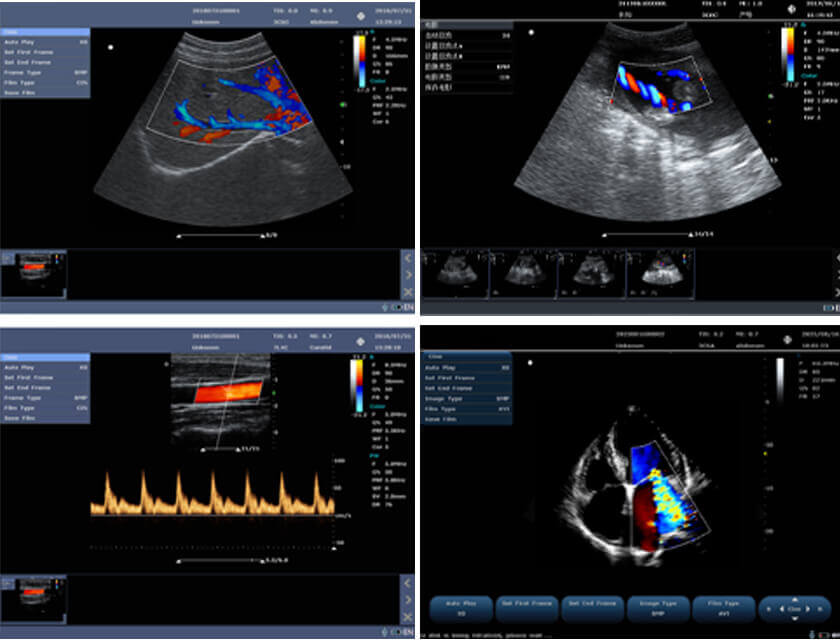Toggle Auto Play in the liver scan Cine menu

(45, 42)
